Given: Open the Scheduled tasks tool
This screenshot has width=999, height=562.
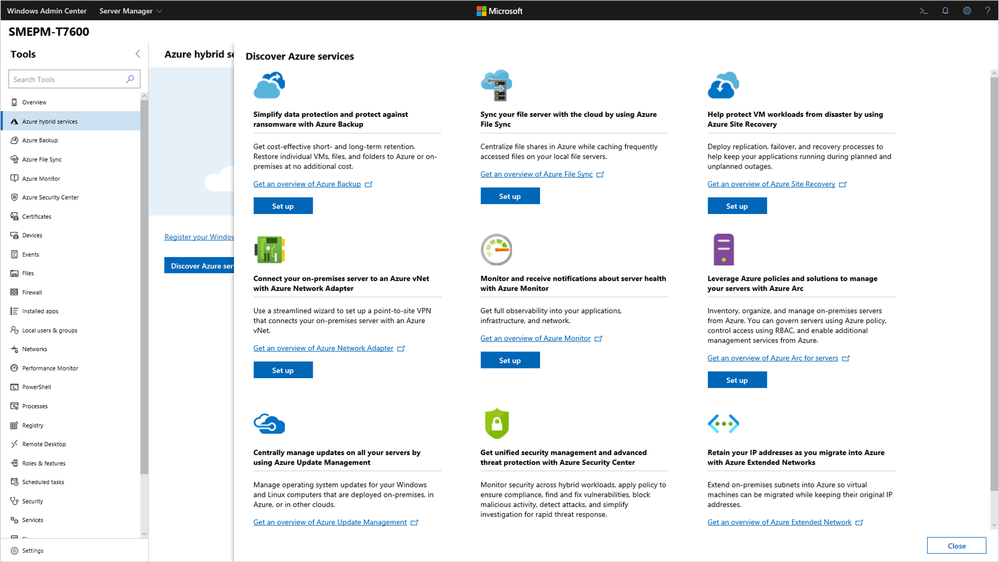Looking at the screenshot, I should pyautogui.click(x=71, y=482).
